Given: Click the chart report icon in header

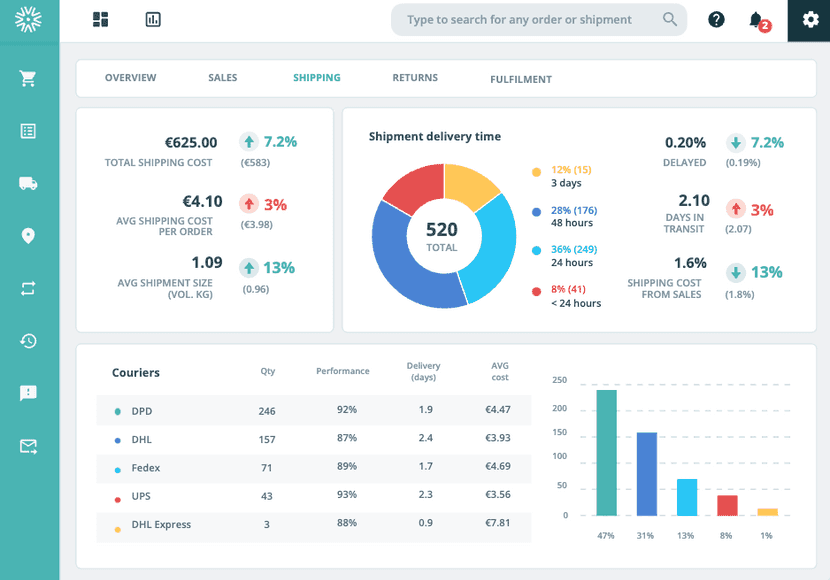Looking at the screenshot, I should point(153,20).
